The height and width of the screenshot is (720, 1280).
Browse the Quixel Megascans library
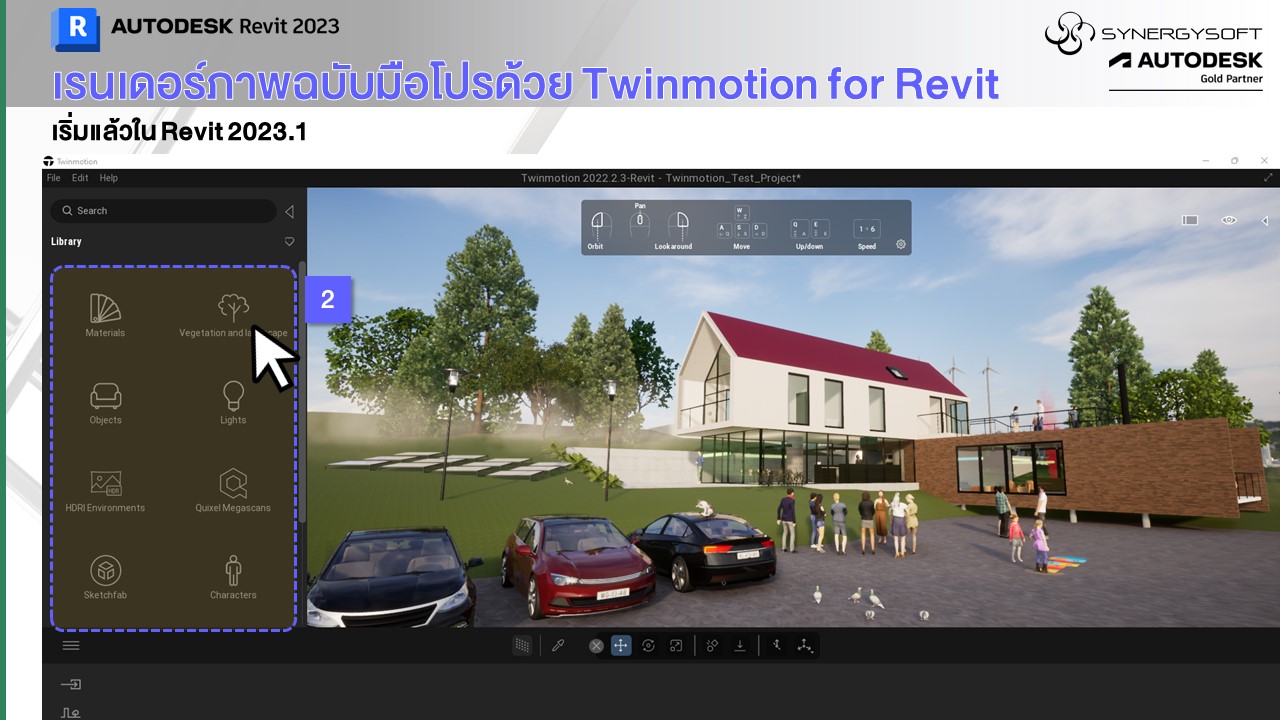tap(233, 490)
